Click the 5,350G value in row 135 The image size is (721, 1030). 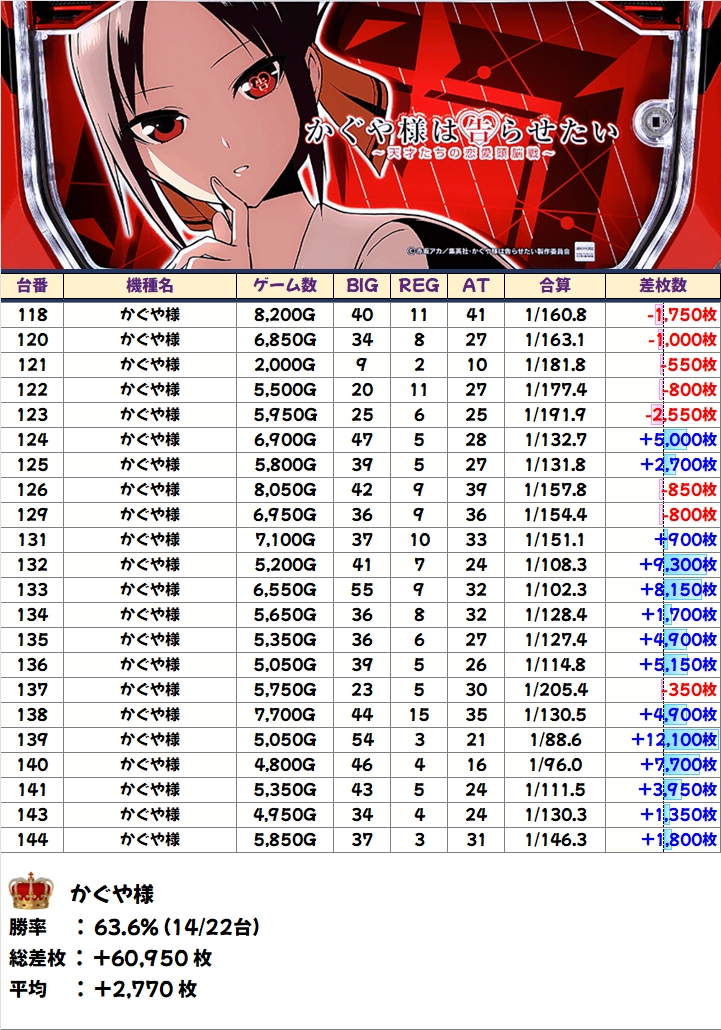pyautogui.click(x=285, y=639)
